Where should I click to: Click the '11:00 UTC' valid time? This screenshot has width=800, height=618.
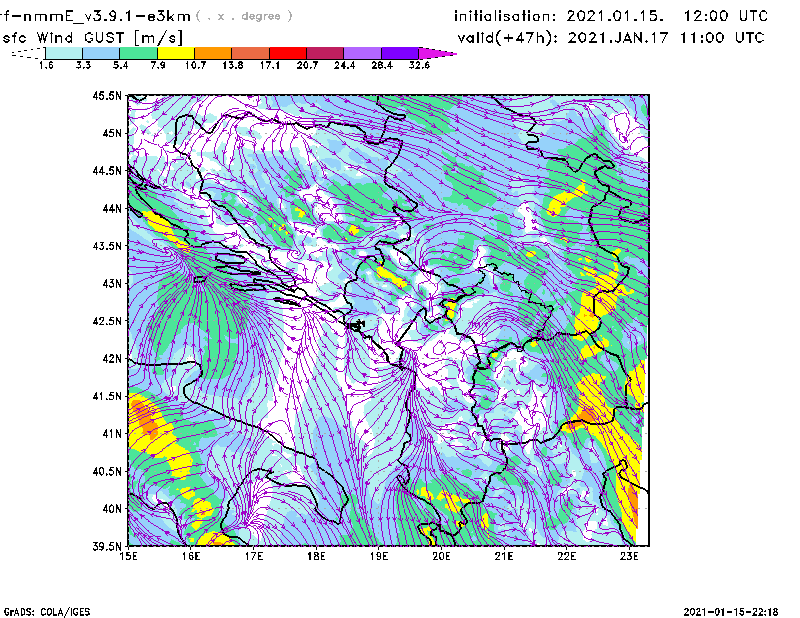(722, 38)
